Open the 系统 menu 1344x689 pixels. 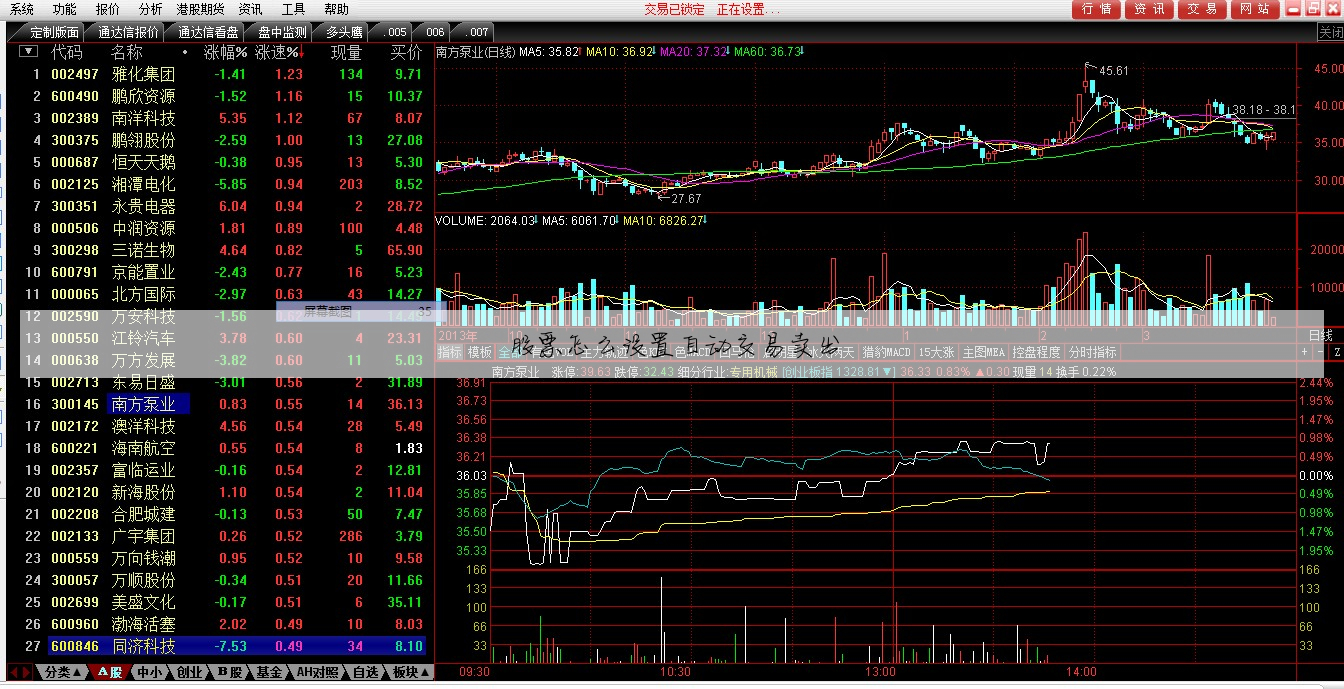(x=21, y=9)
